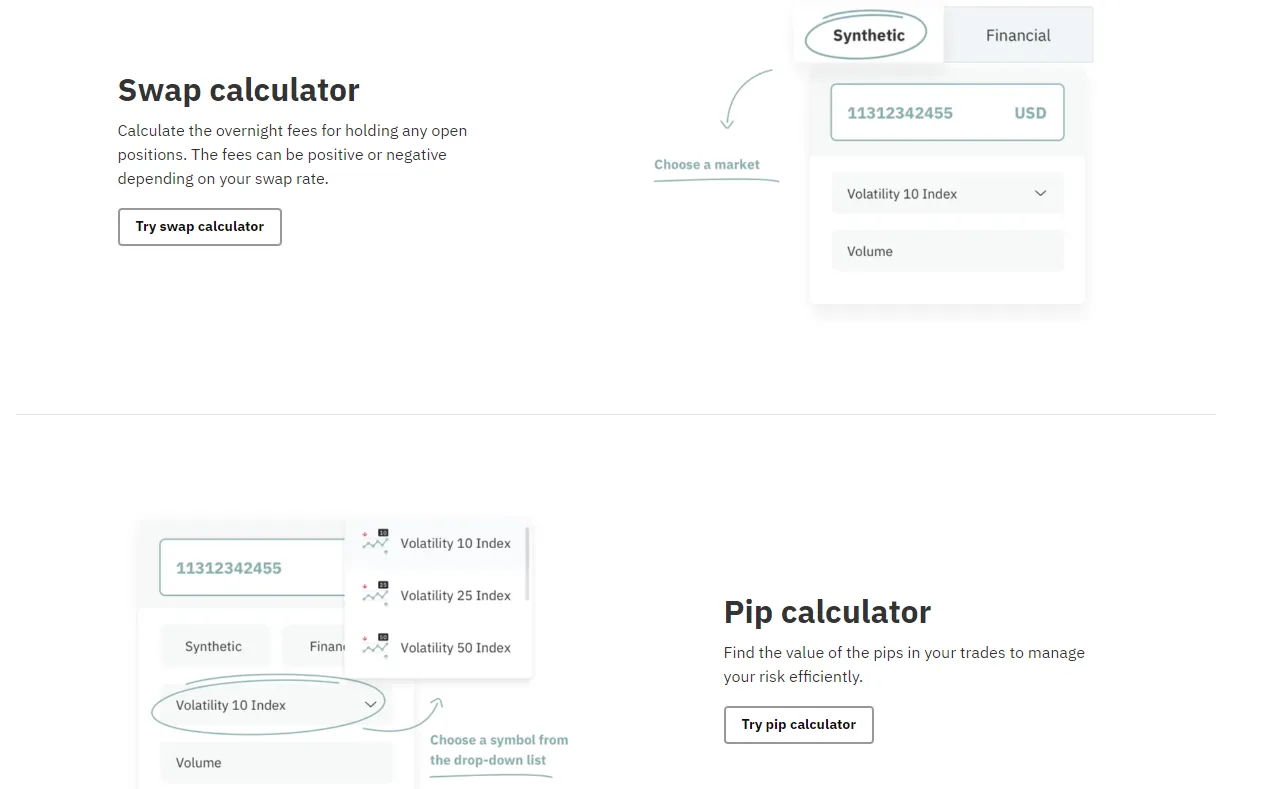
Task: Click the chevron arrow in swap market dropdown
Action: pyautogui.click(x=1040, y=194)
